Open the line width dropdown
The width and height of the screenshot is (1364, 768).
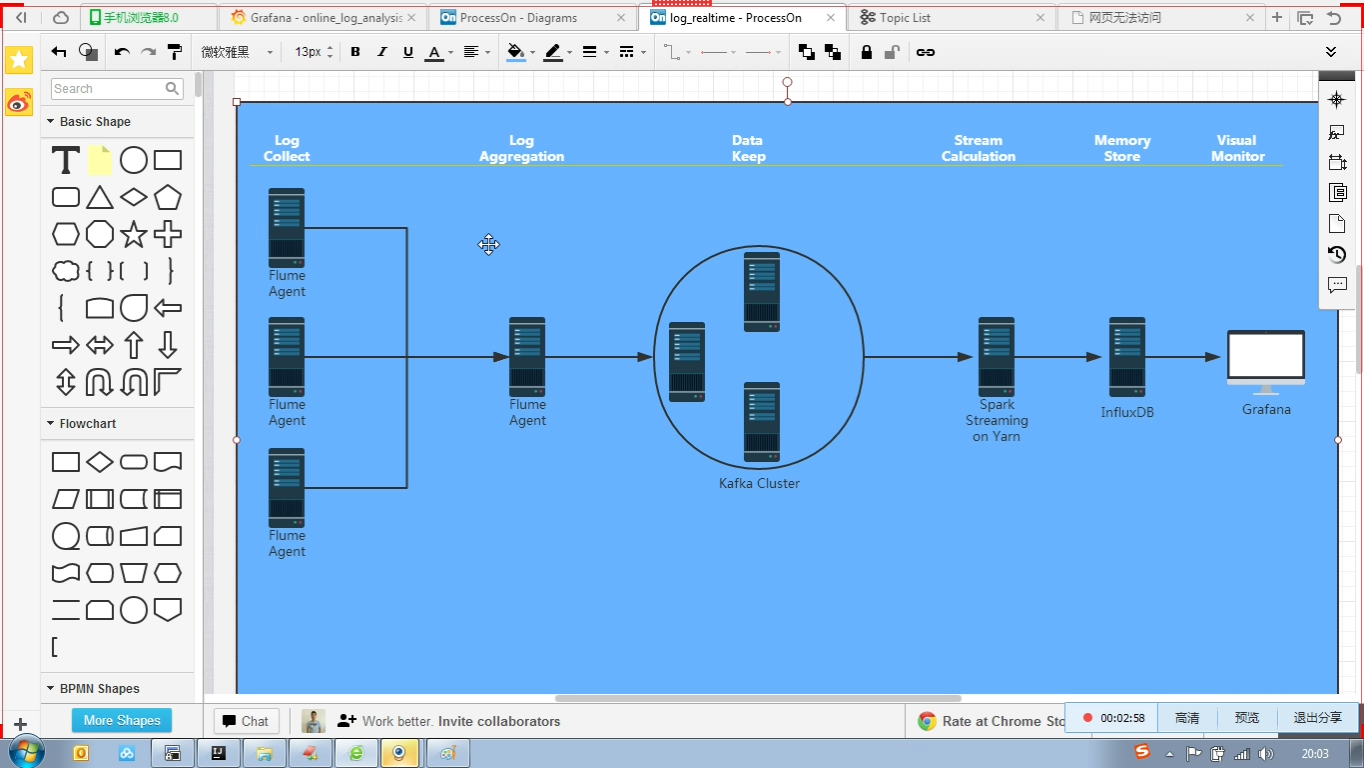[x=595, y=52]
